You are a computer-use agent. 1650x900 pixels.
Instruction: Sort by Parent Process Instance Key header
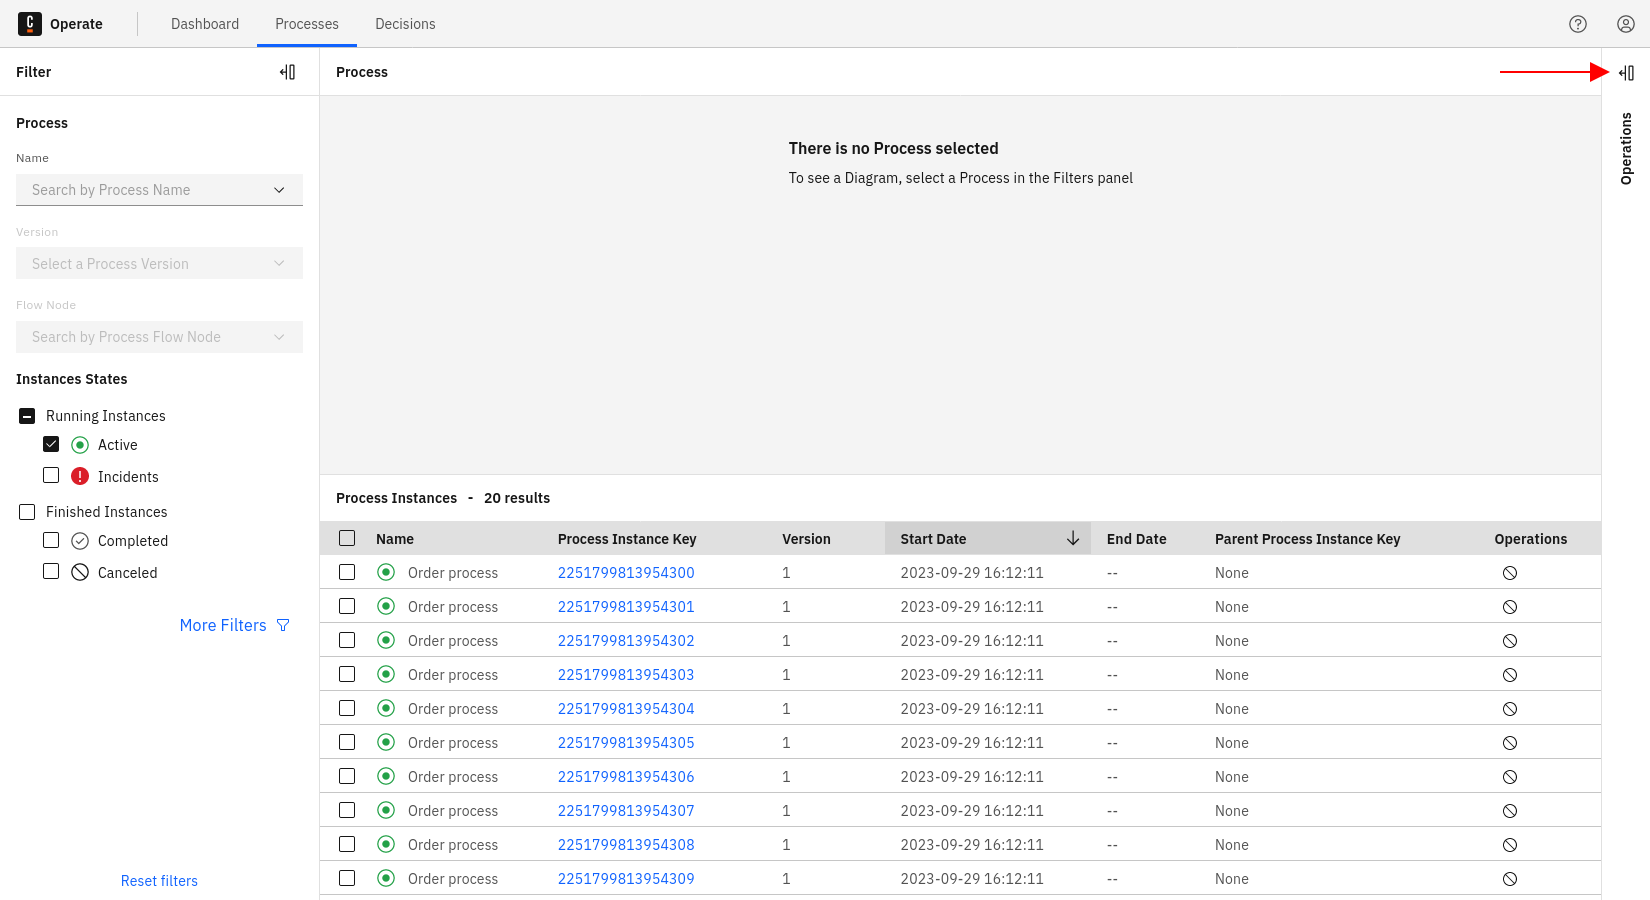[x=1307, y=539]
